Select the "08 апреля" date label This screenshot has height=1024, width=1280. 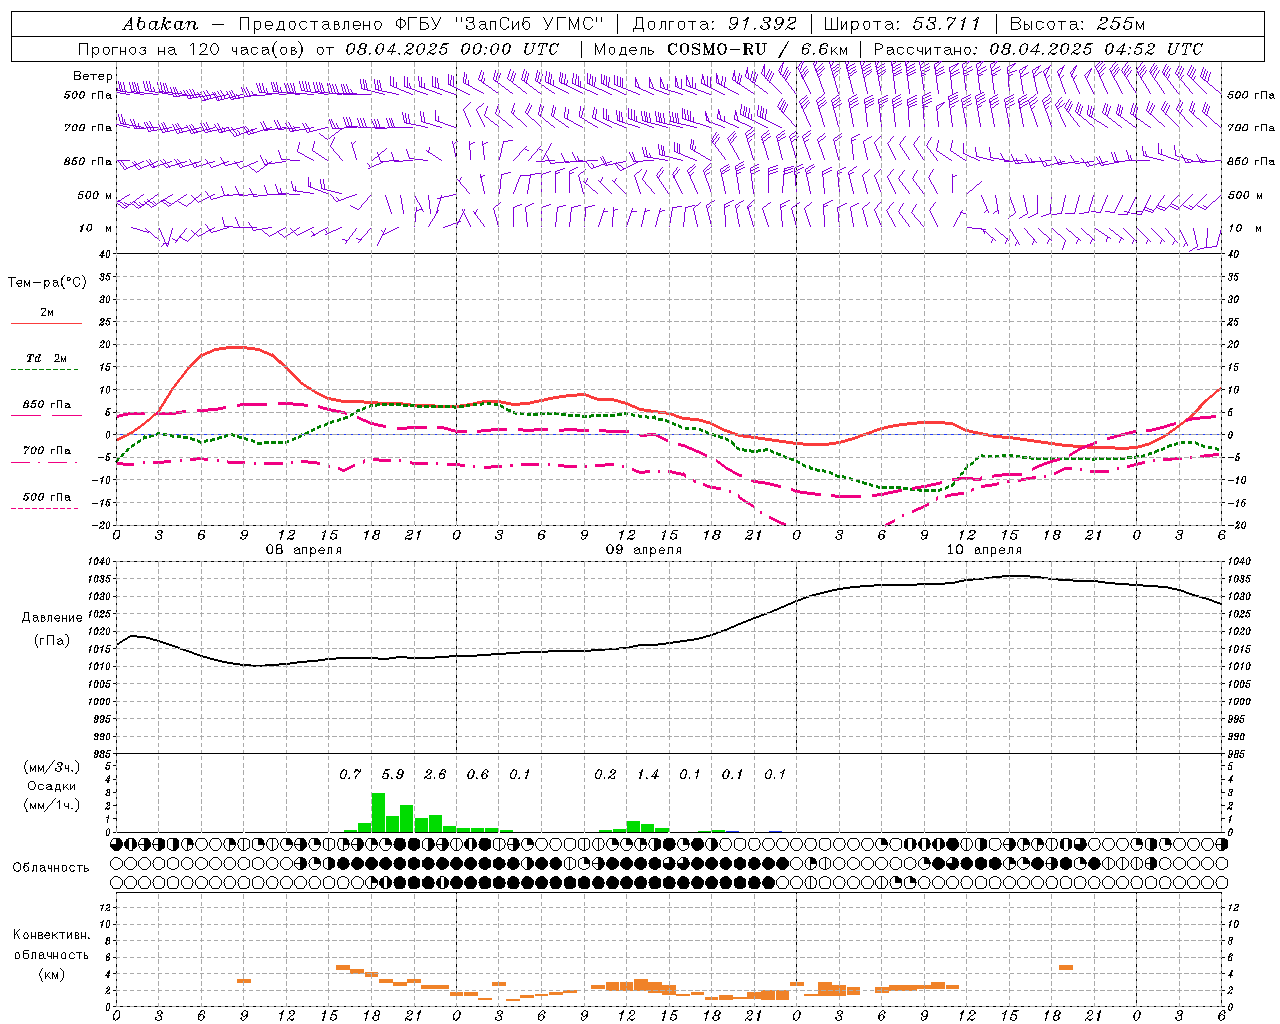tap(304, 550)
